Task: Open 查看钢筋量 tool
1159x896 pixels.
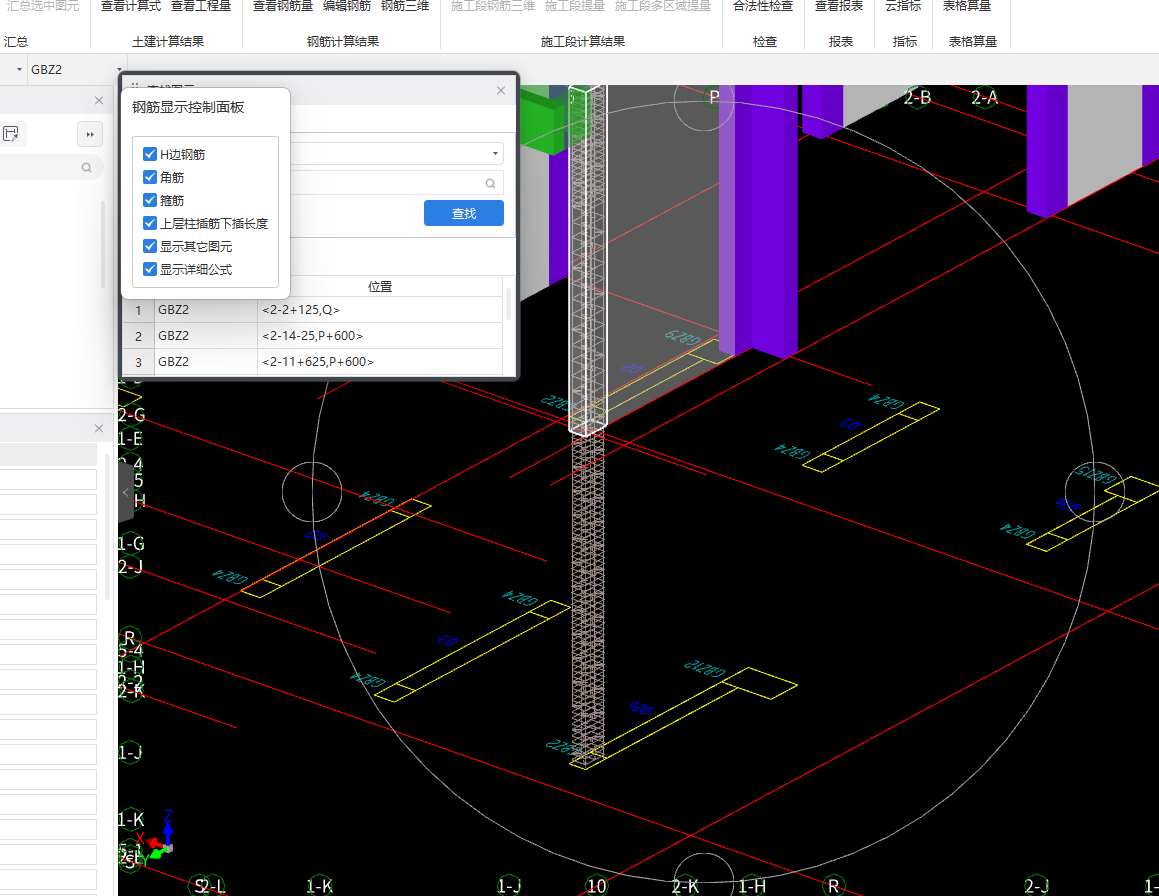Action: tap(283, 6)
